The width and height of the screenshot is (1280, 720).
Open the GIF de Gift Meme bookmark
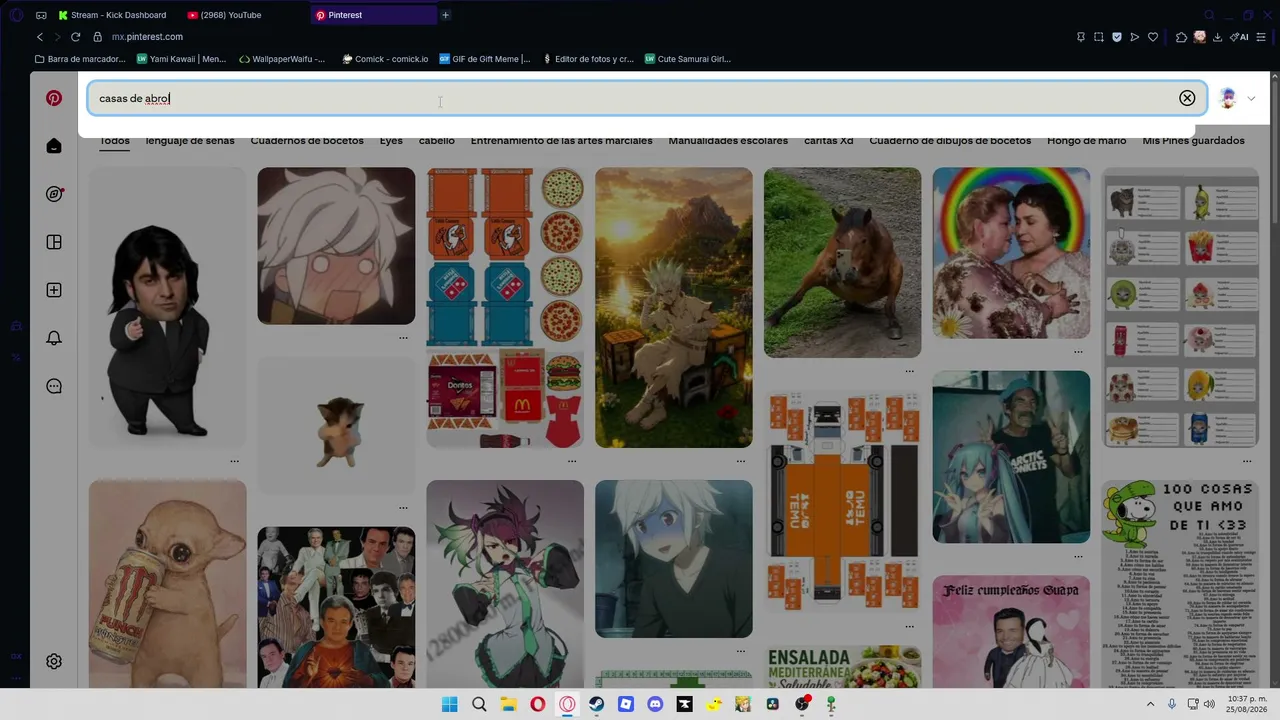[485, 59]
